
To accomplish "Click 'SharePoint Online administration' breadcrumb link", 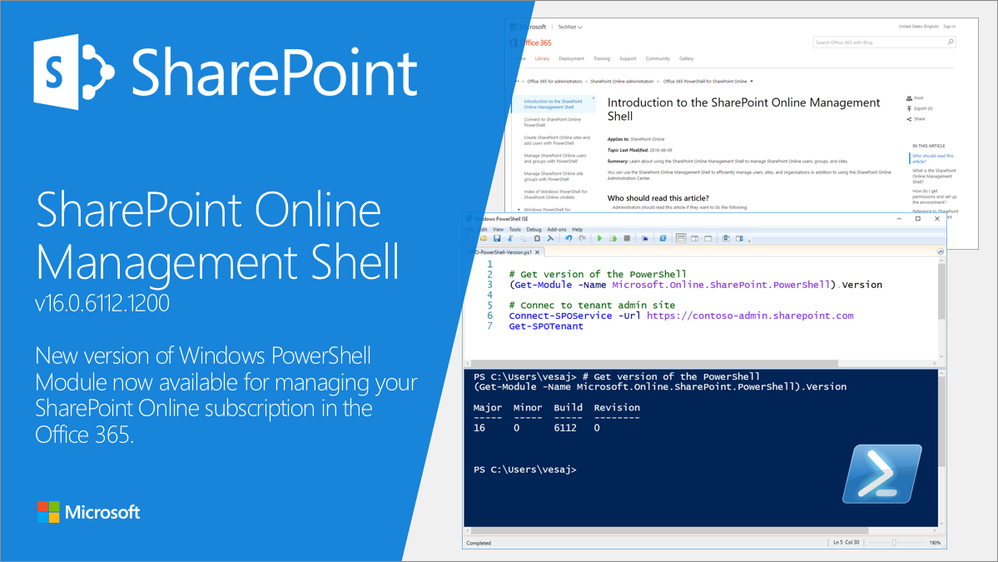I will point(622,81).
